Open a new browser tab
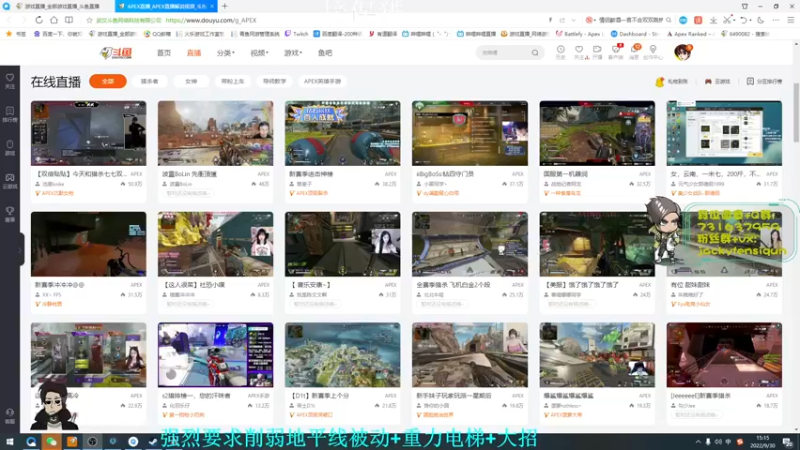The image size is (800, 450). [224, 6]
